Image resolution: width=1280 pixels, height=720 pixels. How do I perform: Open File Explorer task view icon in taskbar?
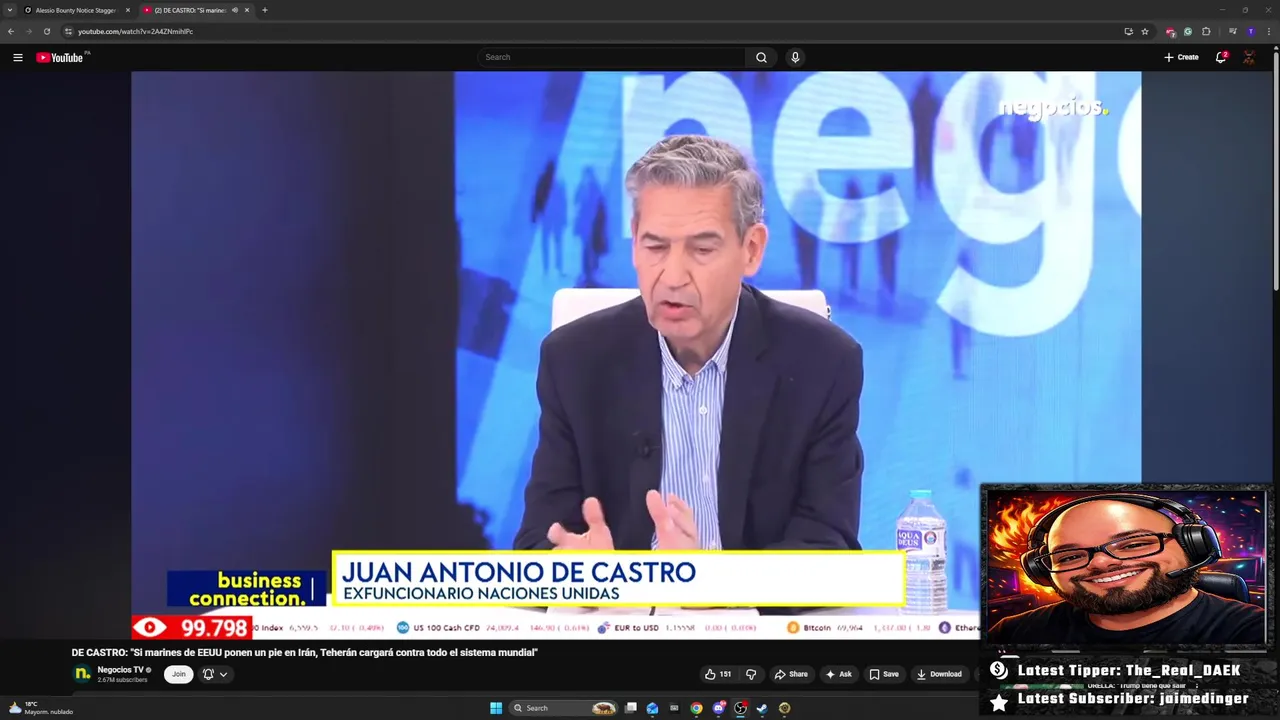[x=631, y=708]
